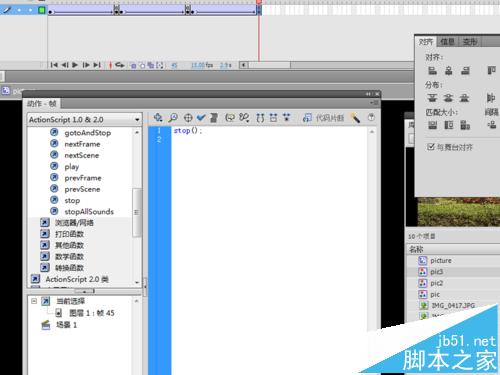Click the insert target path crosshair icon

click(188, 118)
